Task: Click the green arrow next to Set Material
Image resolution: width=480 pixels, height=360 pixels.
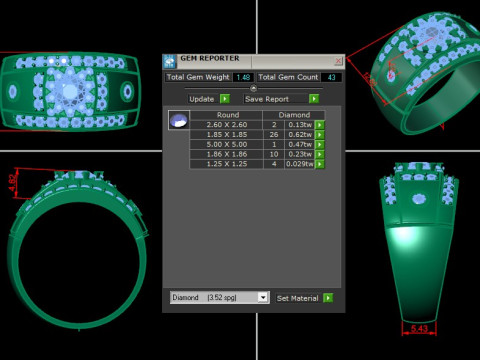Action: pyautogui.click(x=328, y=298)
